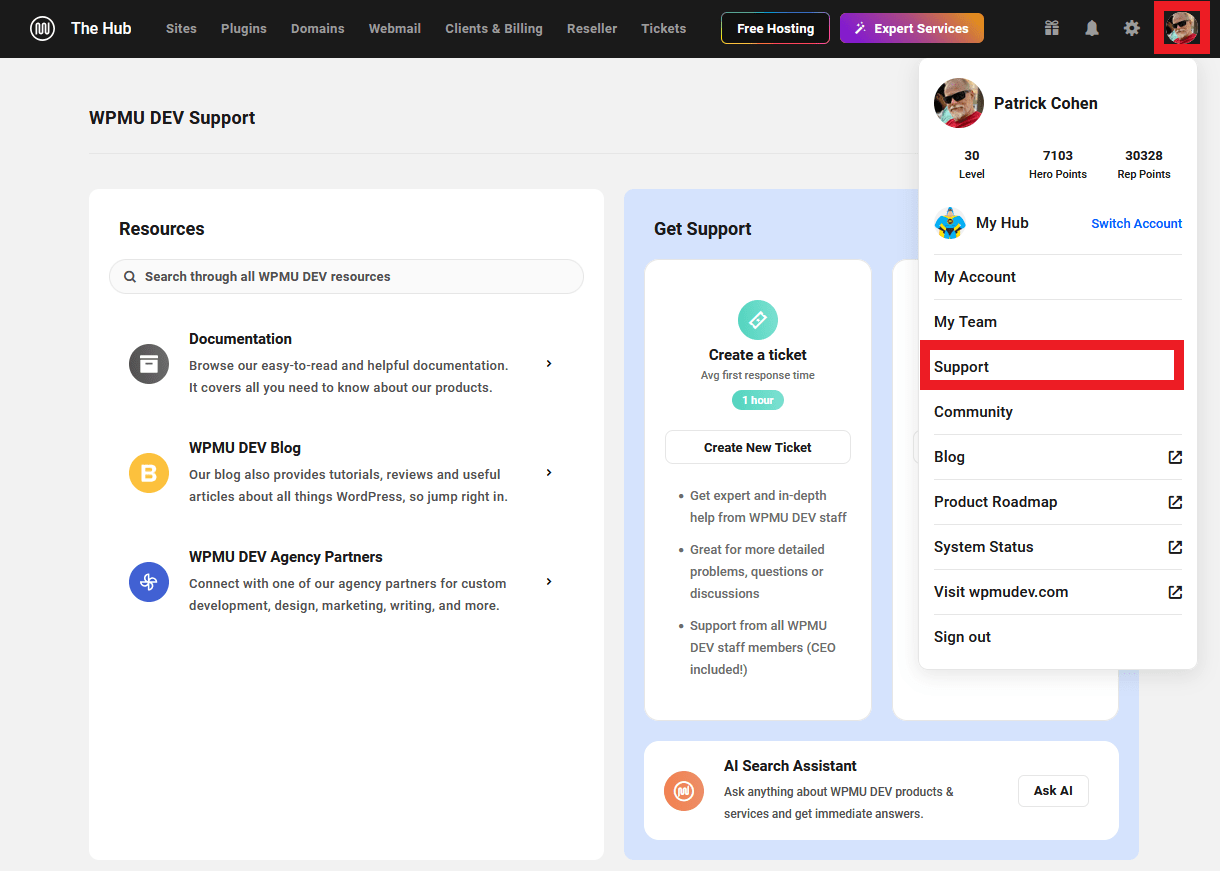Image resolution: width=1220 pixels, height=871 pixels.
Task: Select Product Roadmap in profile menu
Action: pos(1058,502)
